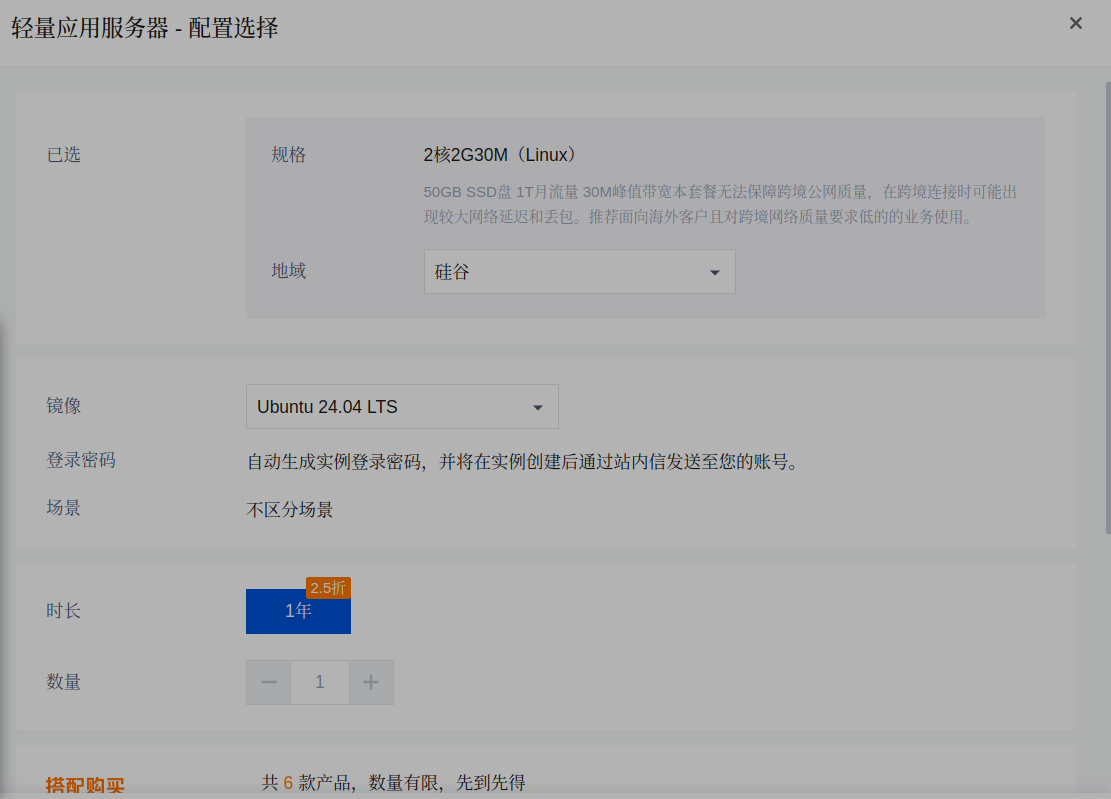The height and width of the screenshot is (799, 1111).
Task: Toggle the 硅谷 region selection
Action: click(580, 271)
